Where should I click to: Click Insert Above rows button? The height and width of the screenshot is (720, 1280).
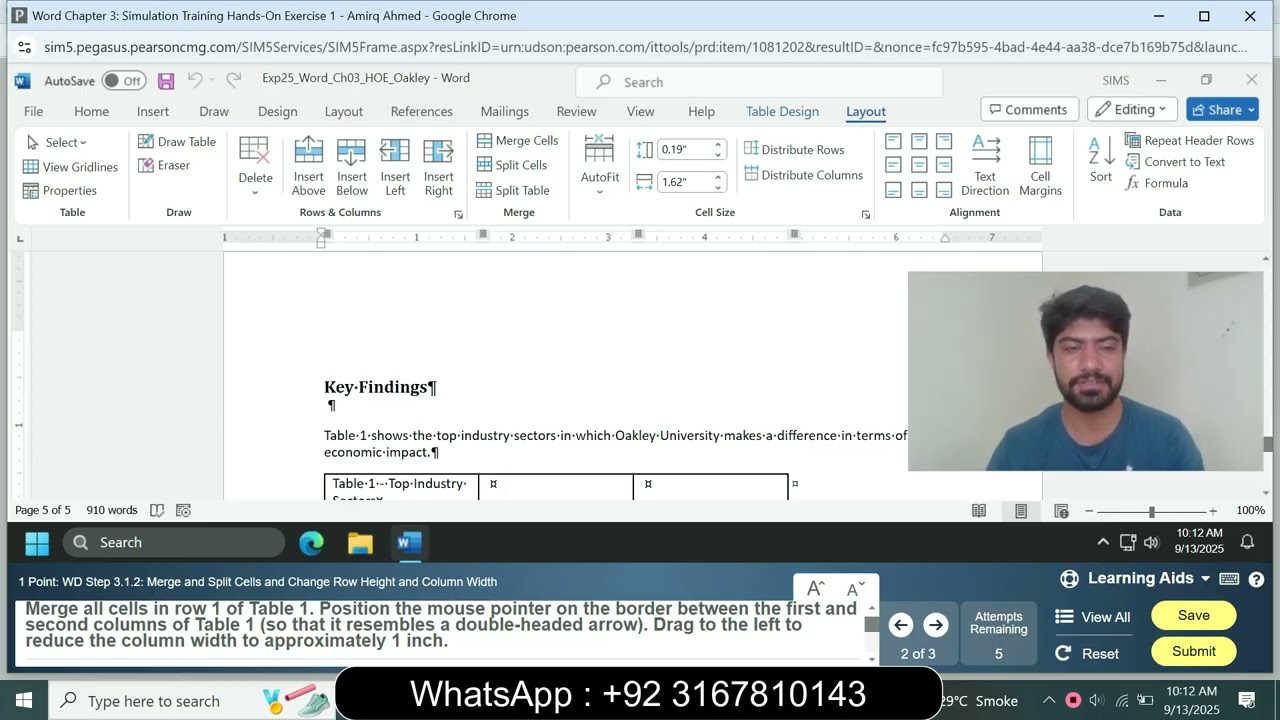[x=309, y=167]
